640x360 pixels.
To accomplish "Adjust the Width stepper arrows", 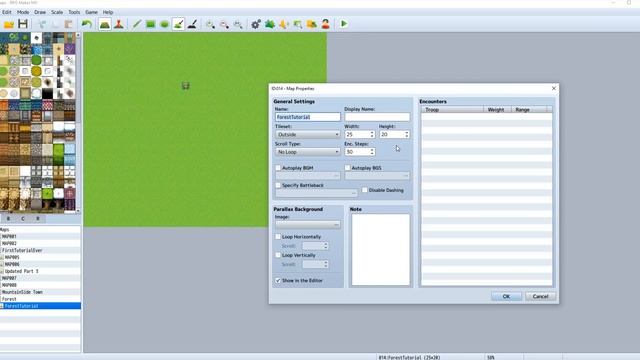I will [372, 135].
